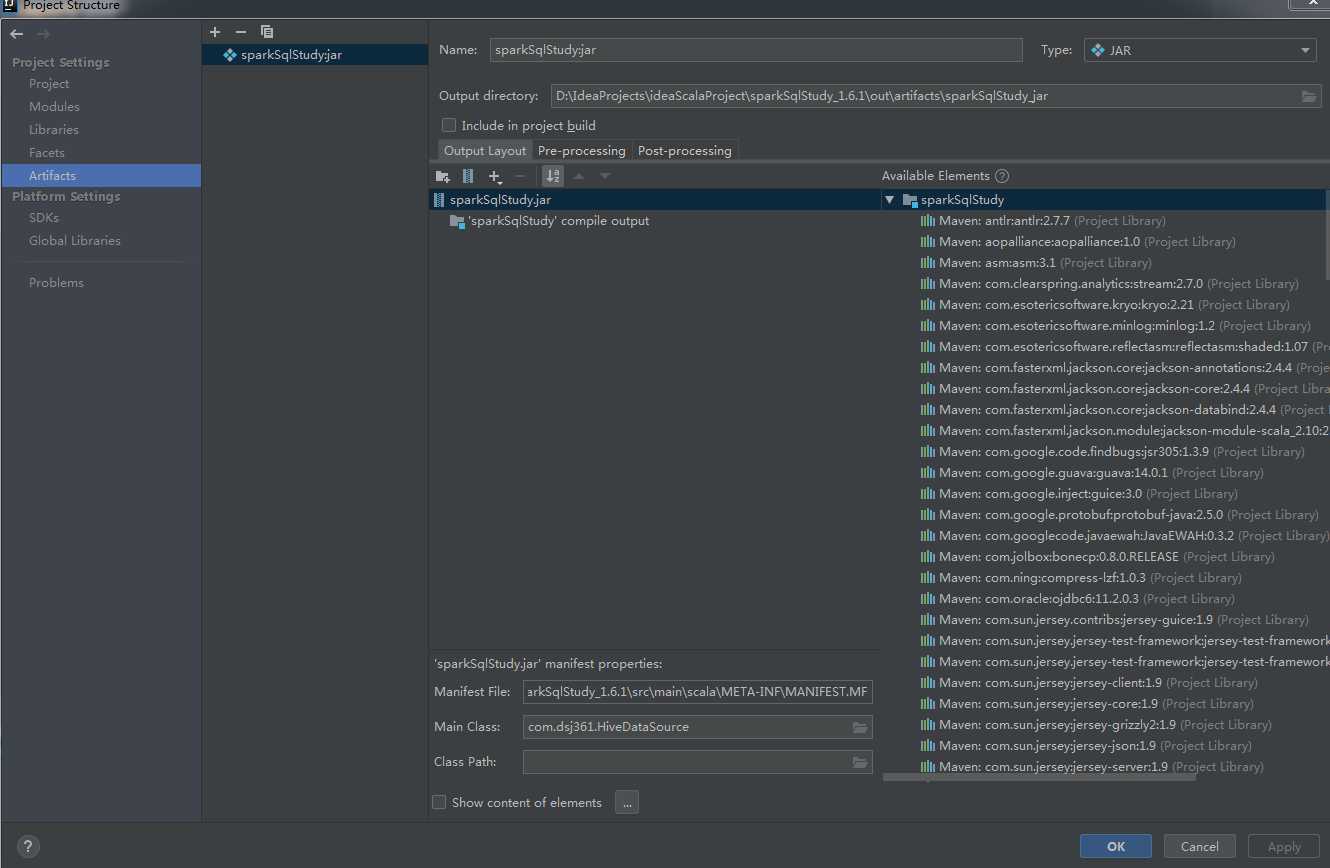Browse for output directory folder
This screenshot has height=868, width=1330.
(x=1309, y=96)
